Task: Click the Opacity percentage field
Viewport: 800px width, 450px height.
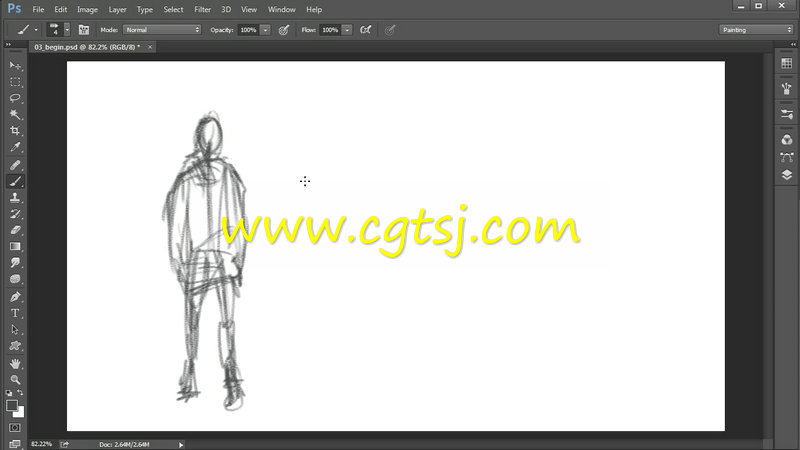Action: [x=249, y=30]
